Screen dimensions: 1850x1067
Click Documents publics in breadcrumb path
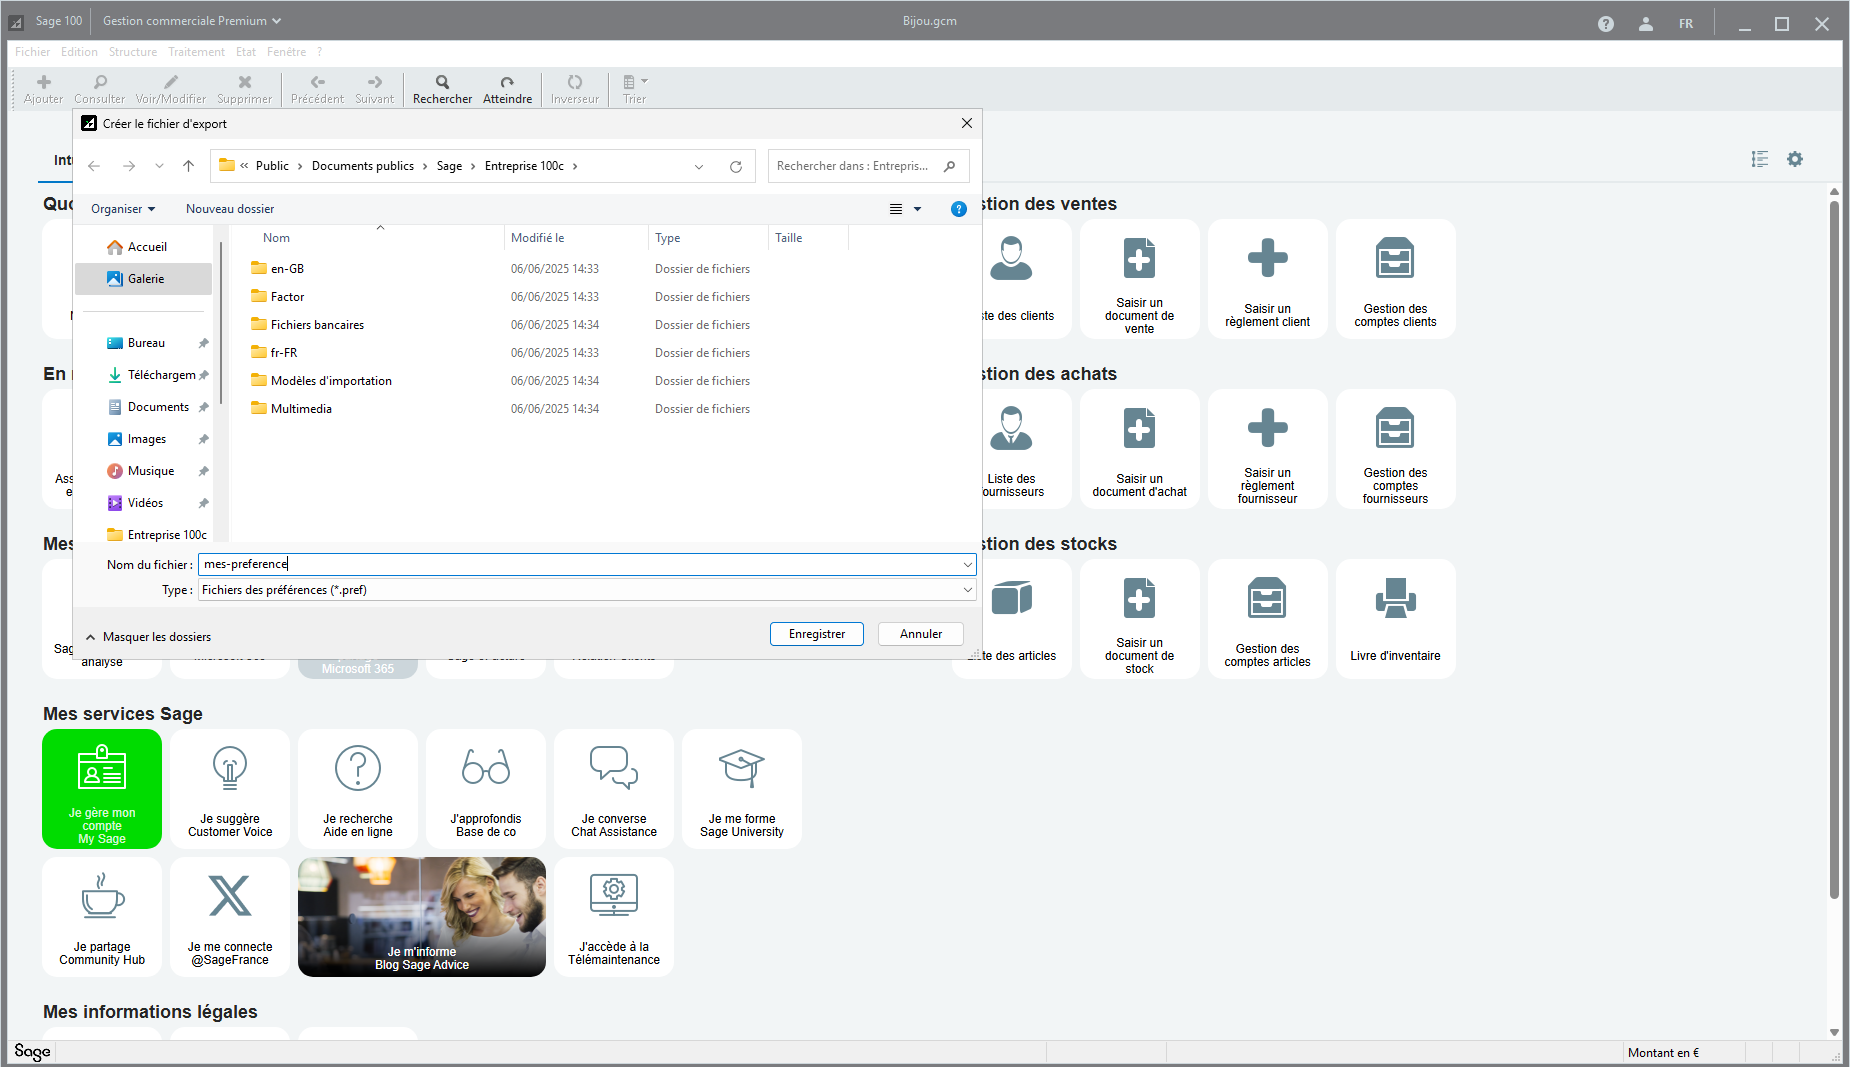(363, 166)
